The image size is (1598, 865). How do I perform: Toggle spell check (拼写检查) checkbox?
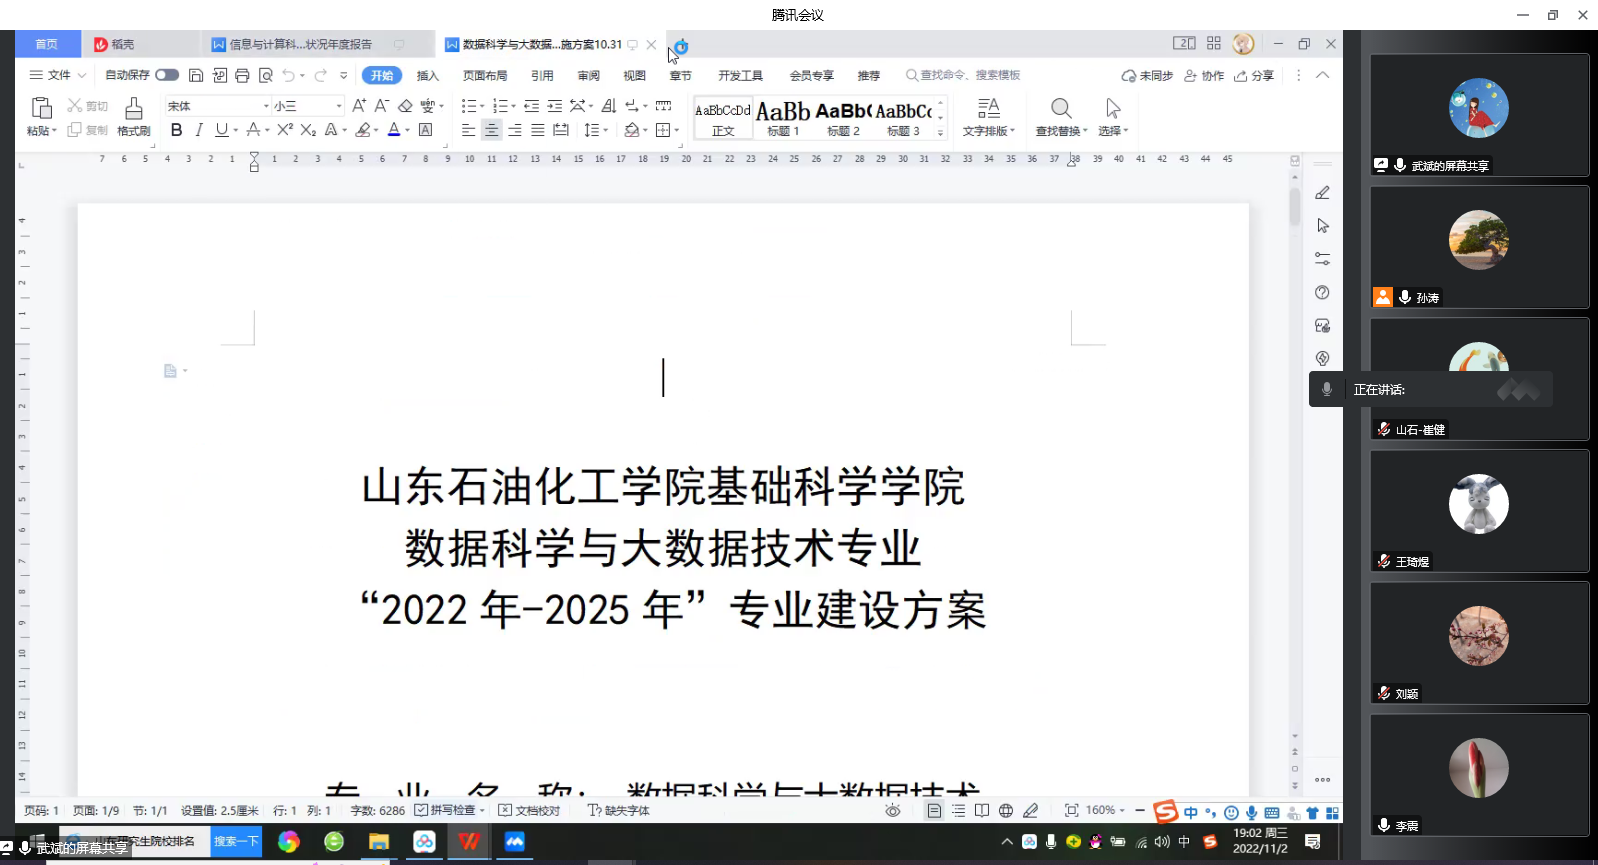pyautogui.click(x=421, y=810)
